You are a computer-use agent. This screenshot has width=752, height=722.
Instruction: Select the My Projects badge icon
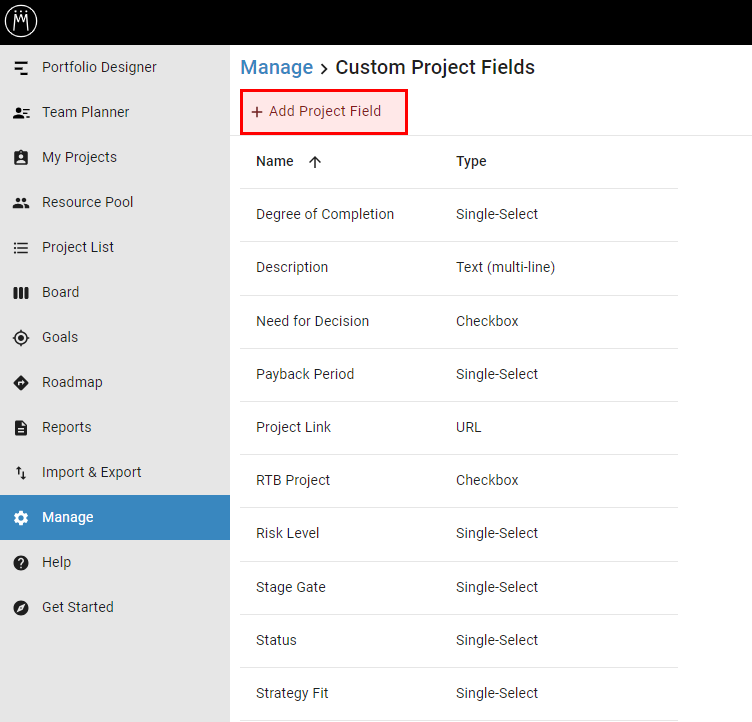21,157
